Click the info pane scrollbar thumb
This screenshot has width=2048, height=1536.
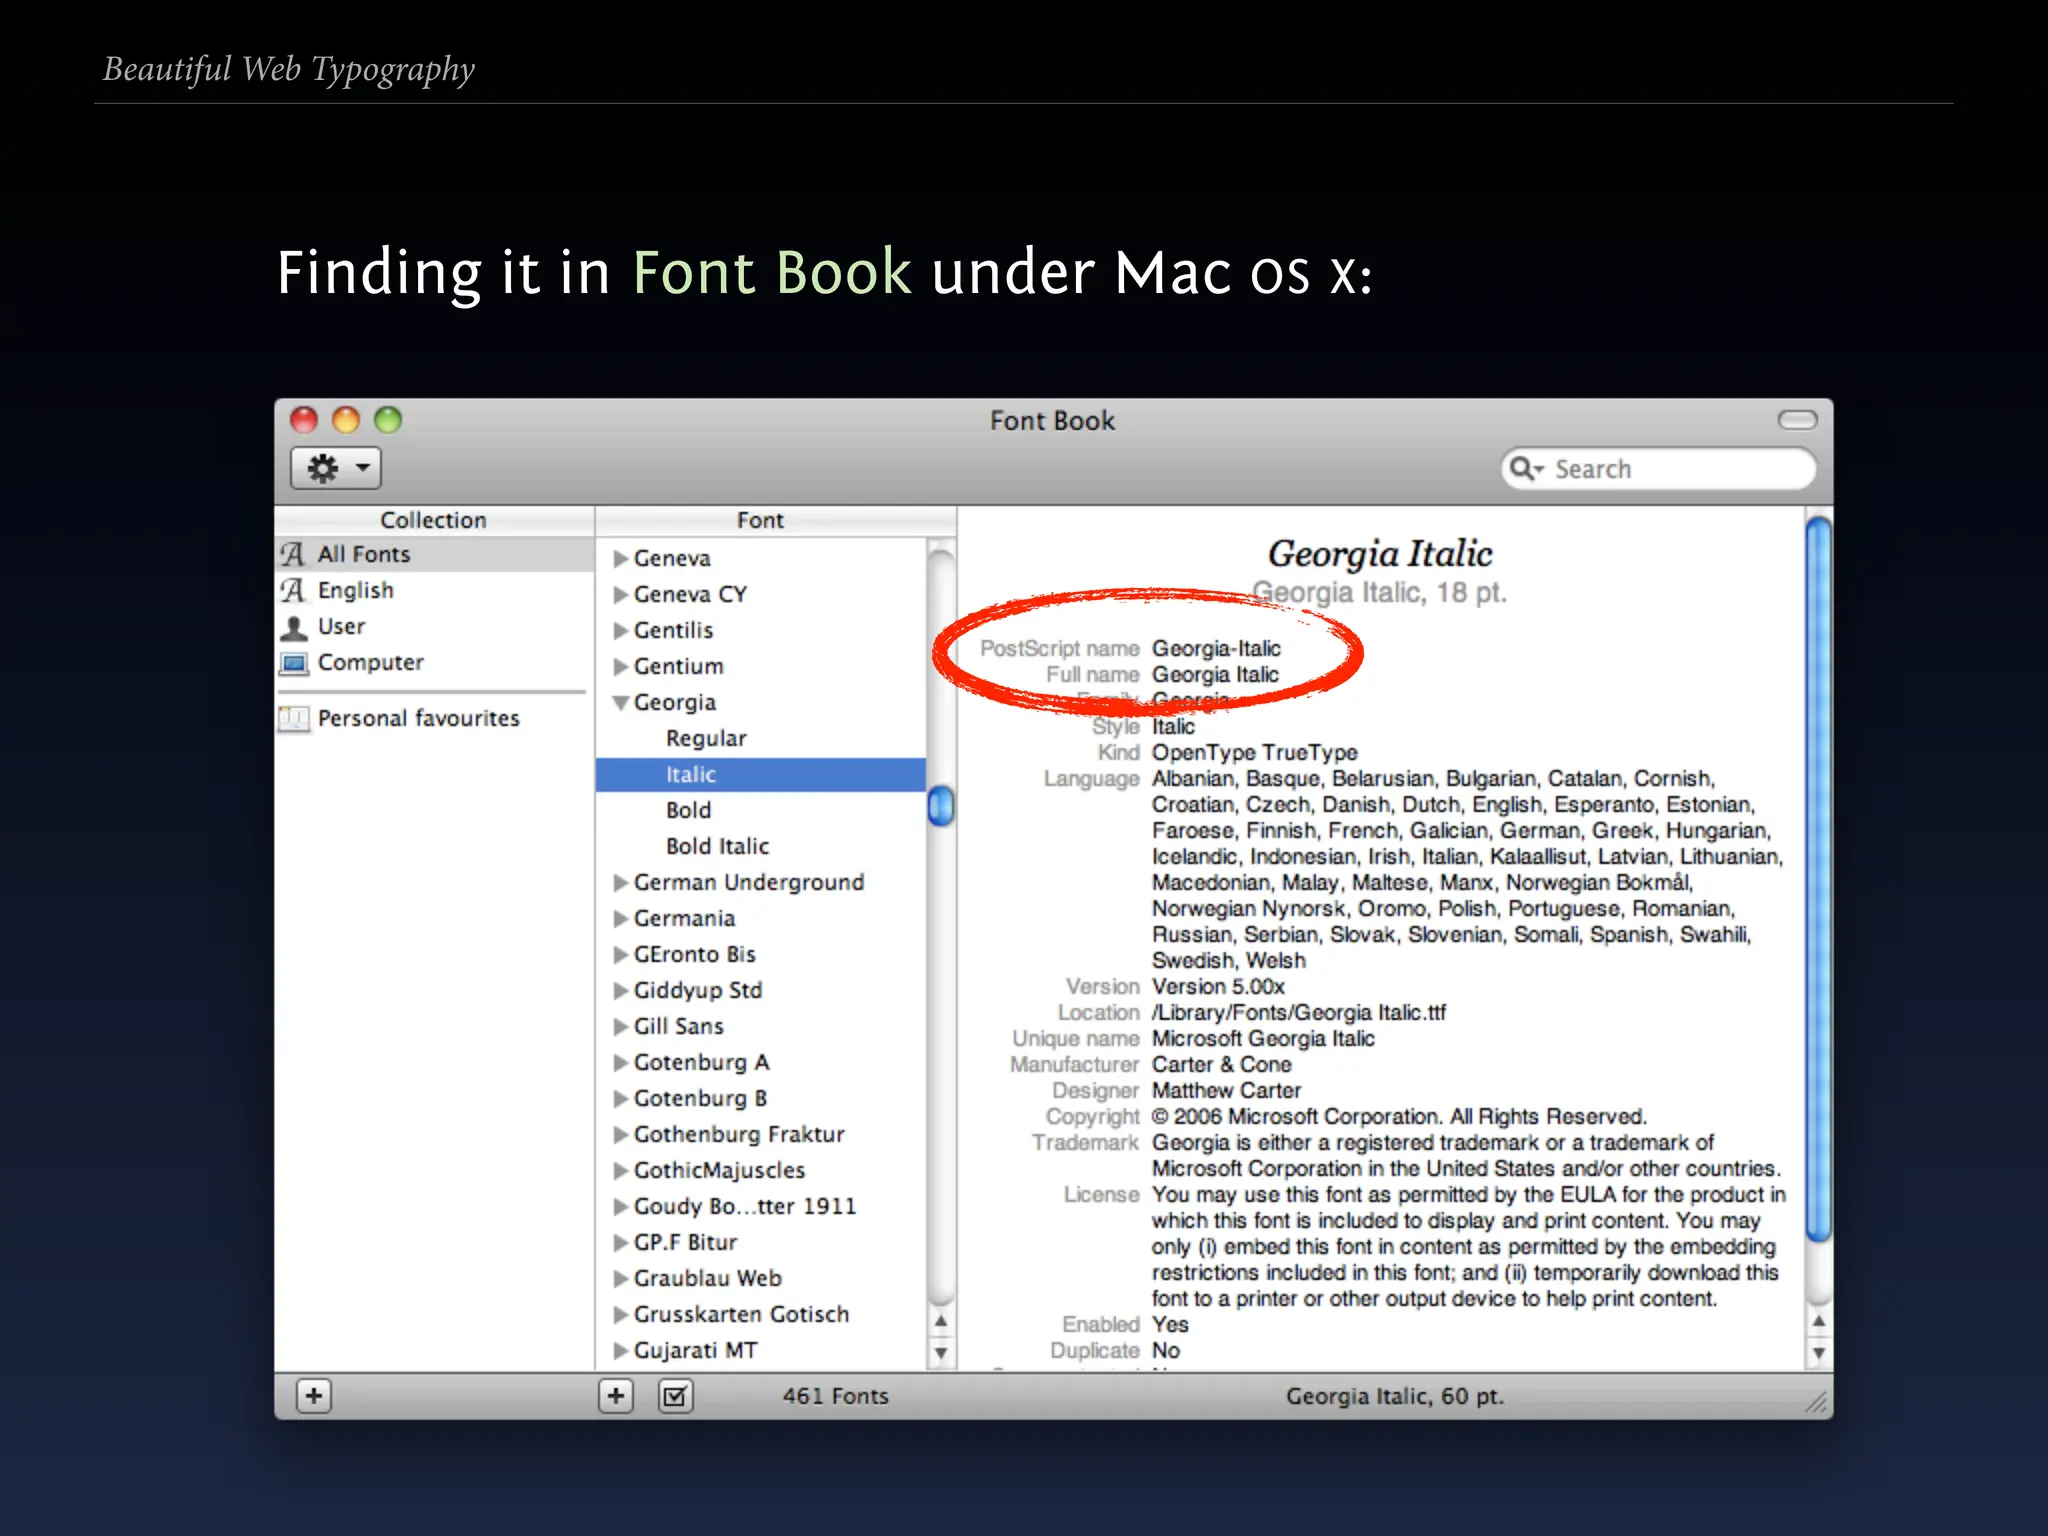pyautogui.click(x=1819, y=878)
